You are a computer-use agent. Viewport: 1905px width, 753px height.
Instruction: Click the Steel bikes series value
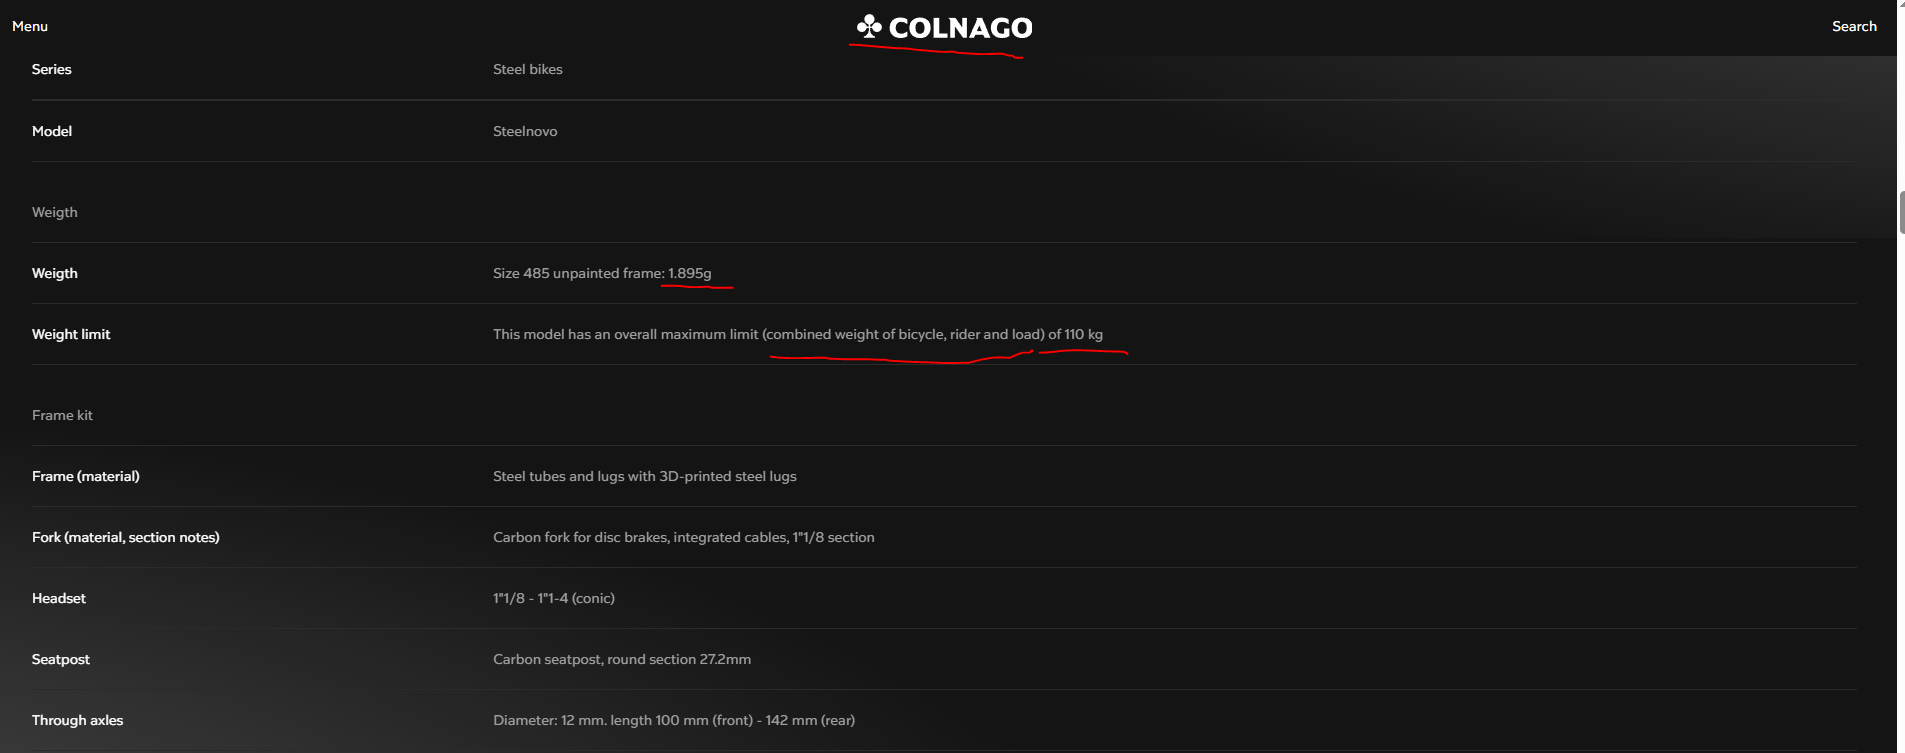(x=528, y=69)
